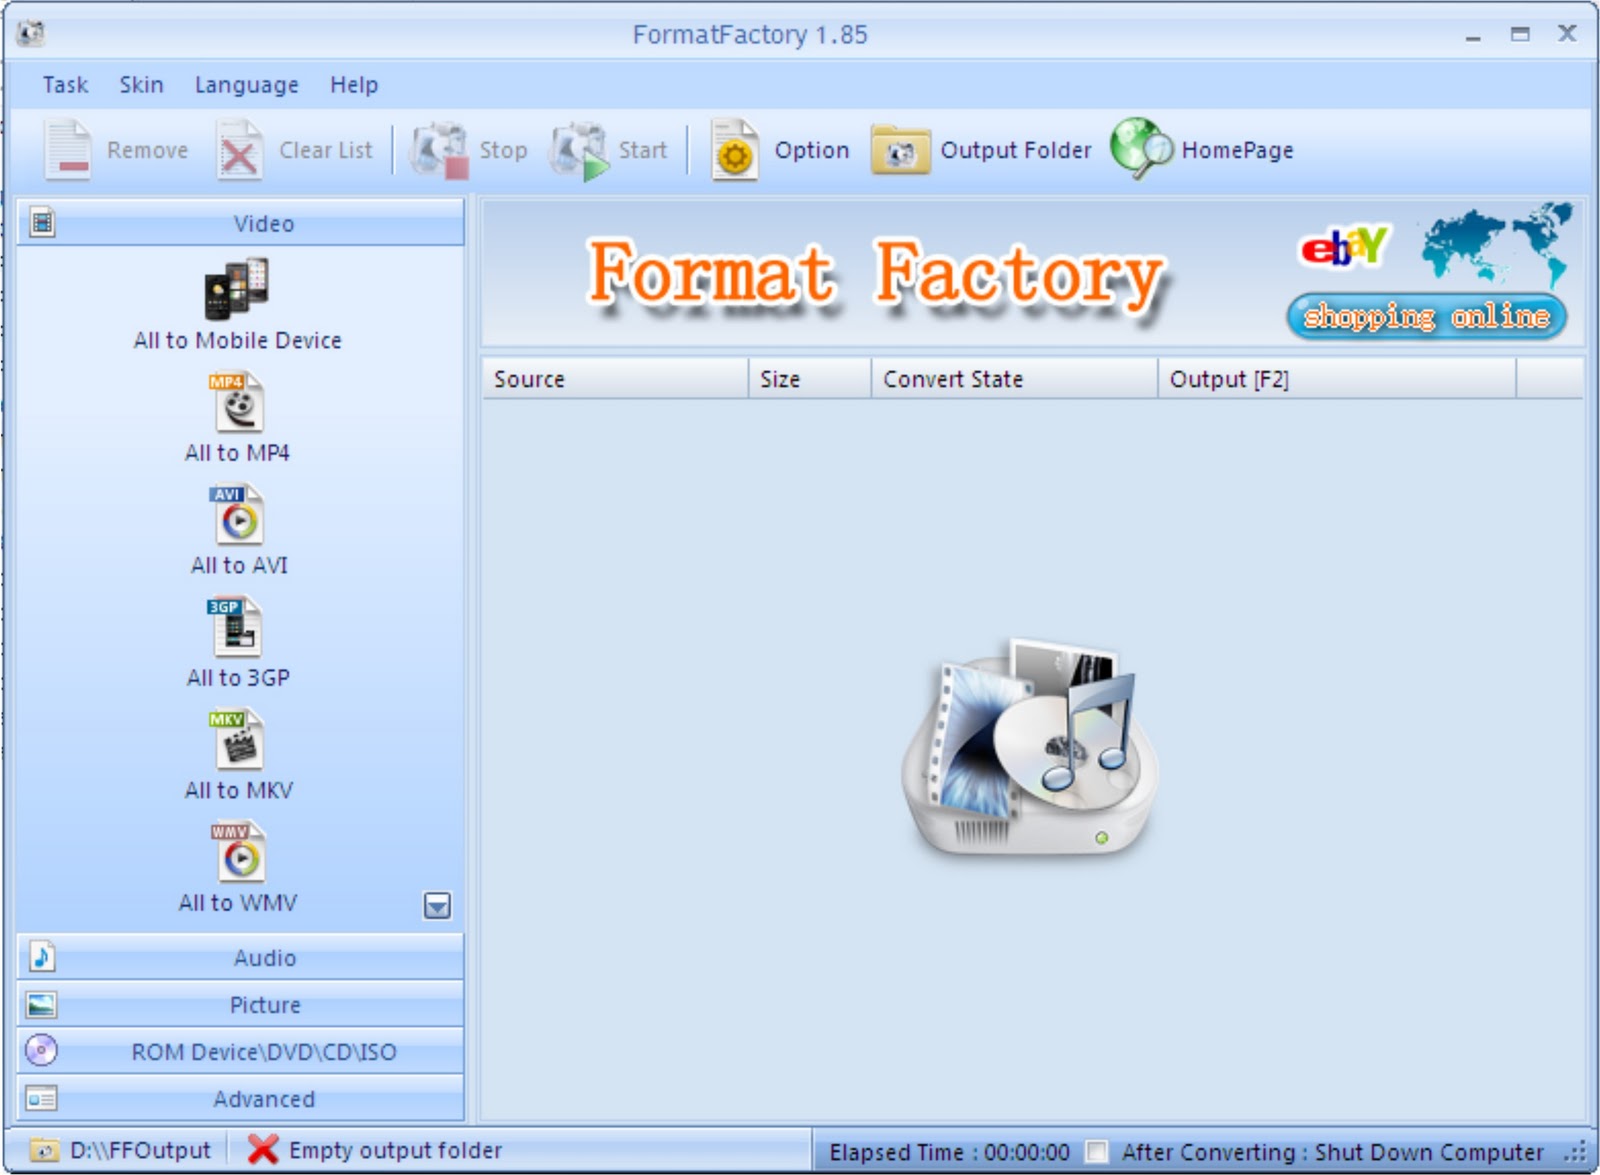Click the world map banner image
This screenshot has height=1175, width=1600.
point(1496,245)
